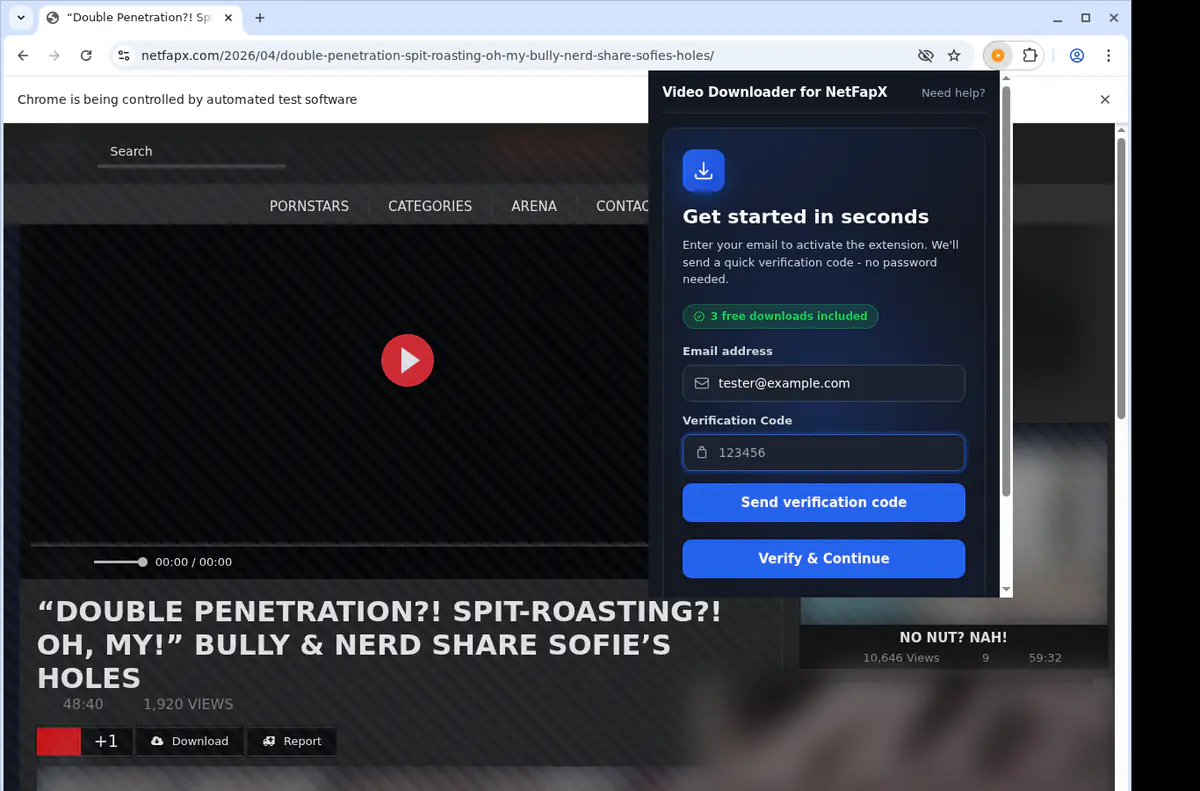The width and height of the screenshot is (1200, 791).
Task: Open the Chrome profile icon
Action: pos(1077,56)
